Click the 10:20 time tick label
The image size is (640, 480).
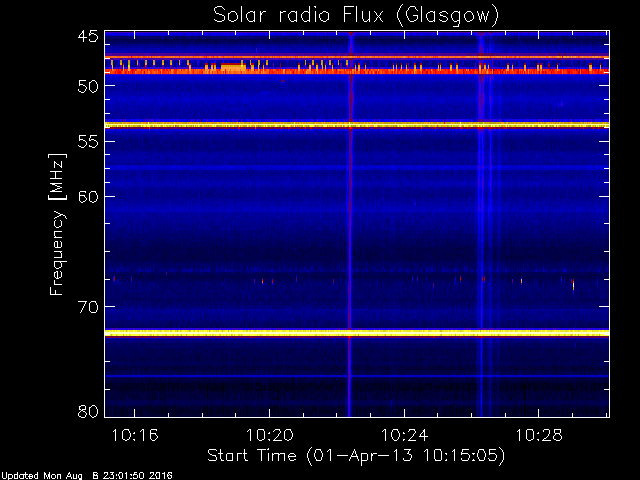(269, 435)
